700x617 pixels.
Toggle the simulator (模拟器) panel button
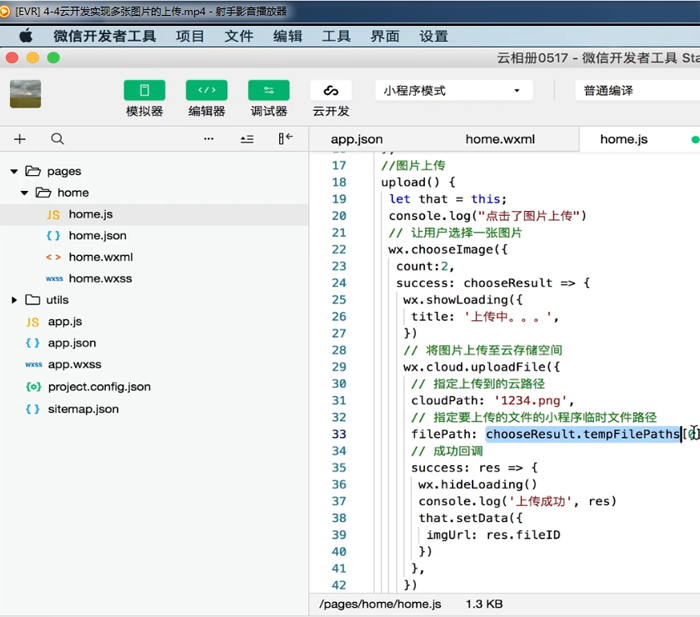144,91
